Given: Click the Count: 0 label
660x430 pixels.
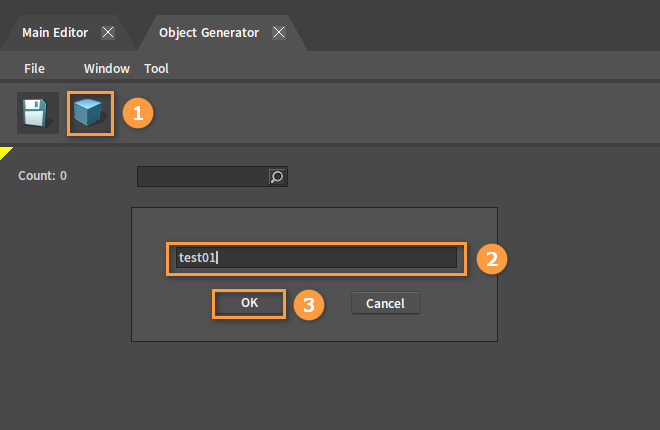Looking at the screenshot, I should 43,175.
